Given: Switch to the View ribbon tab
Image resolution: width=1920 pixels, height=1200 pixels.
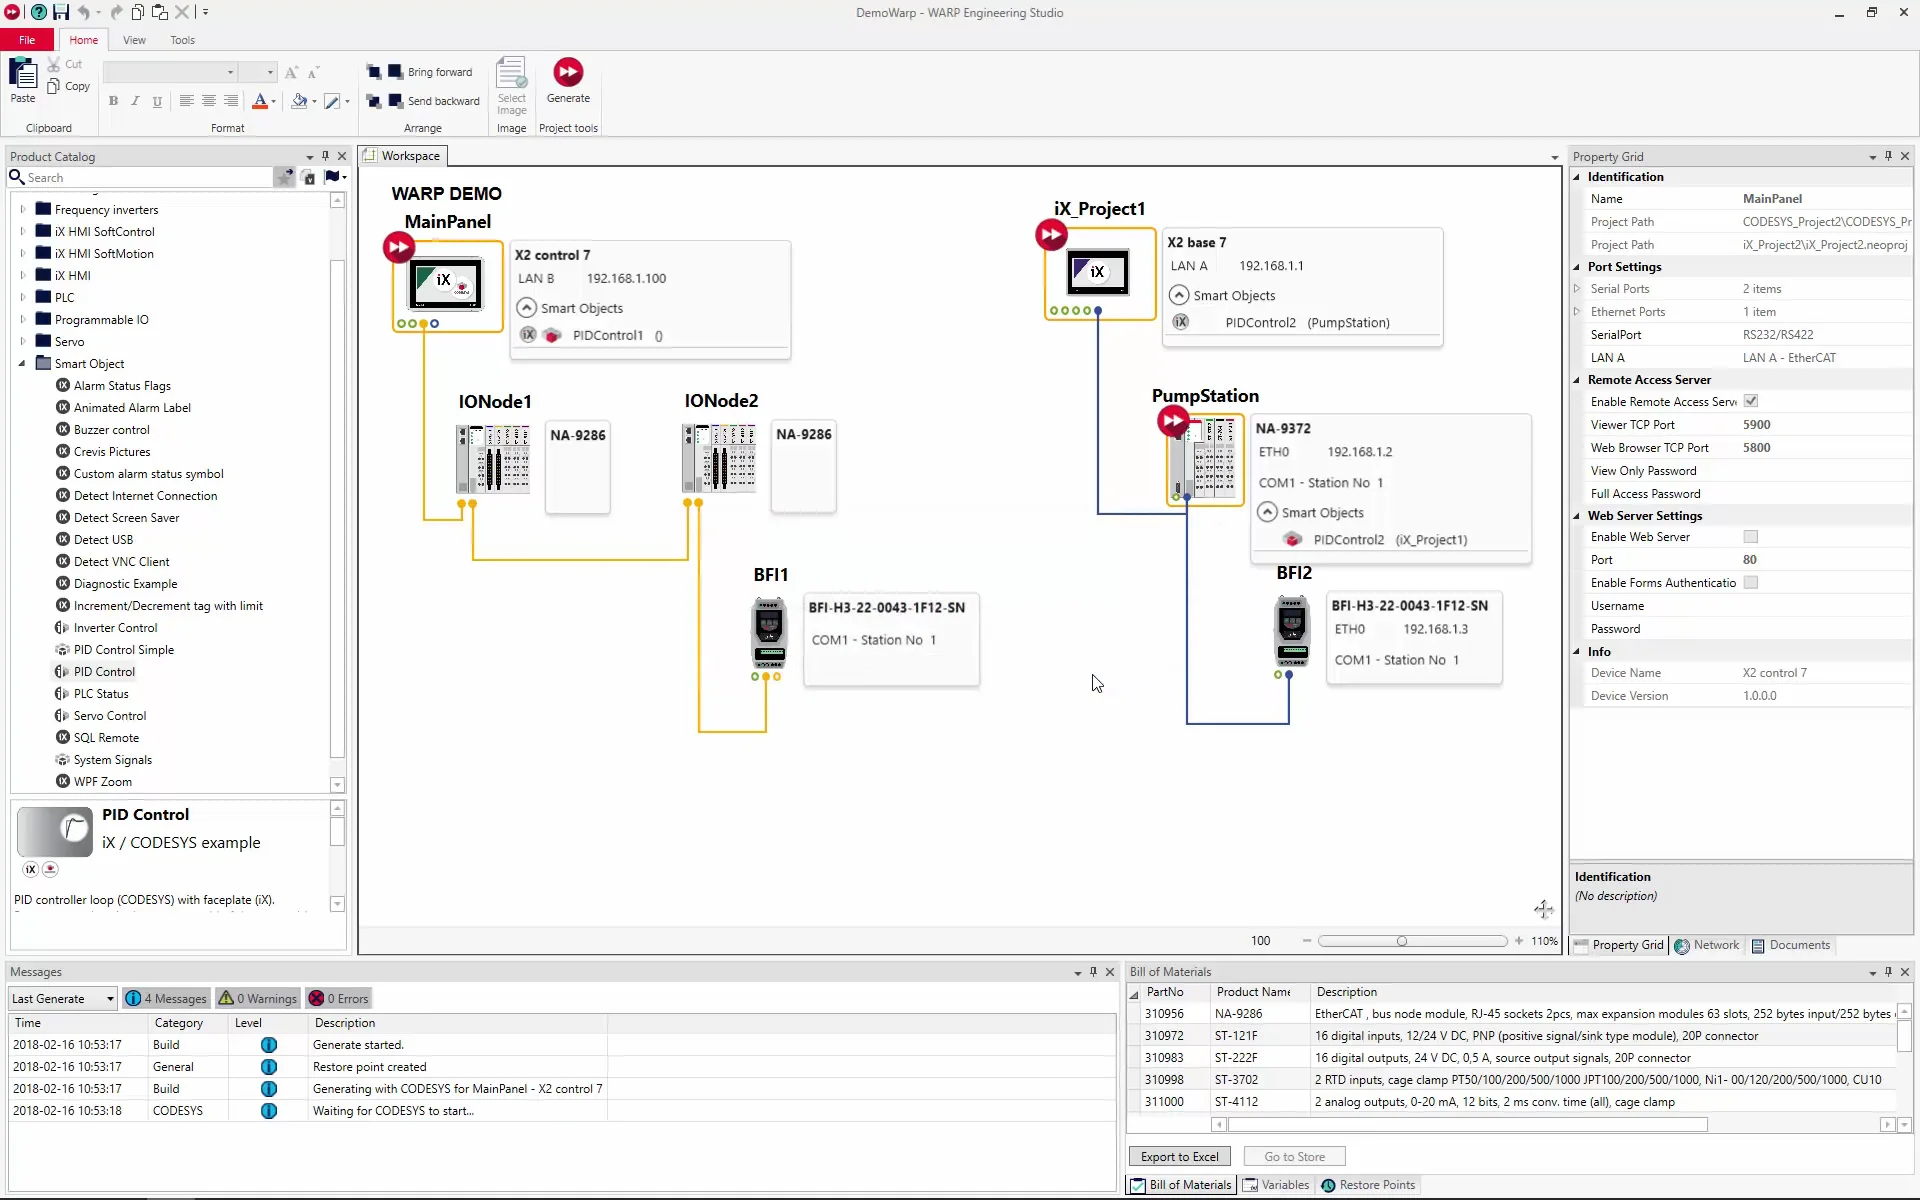Looking at the screenshot, I should tap(134, 40).
